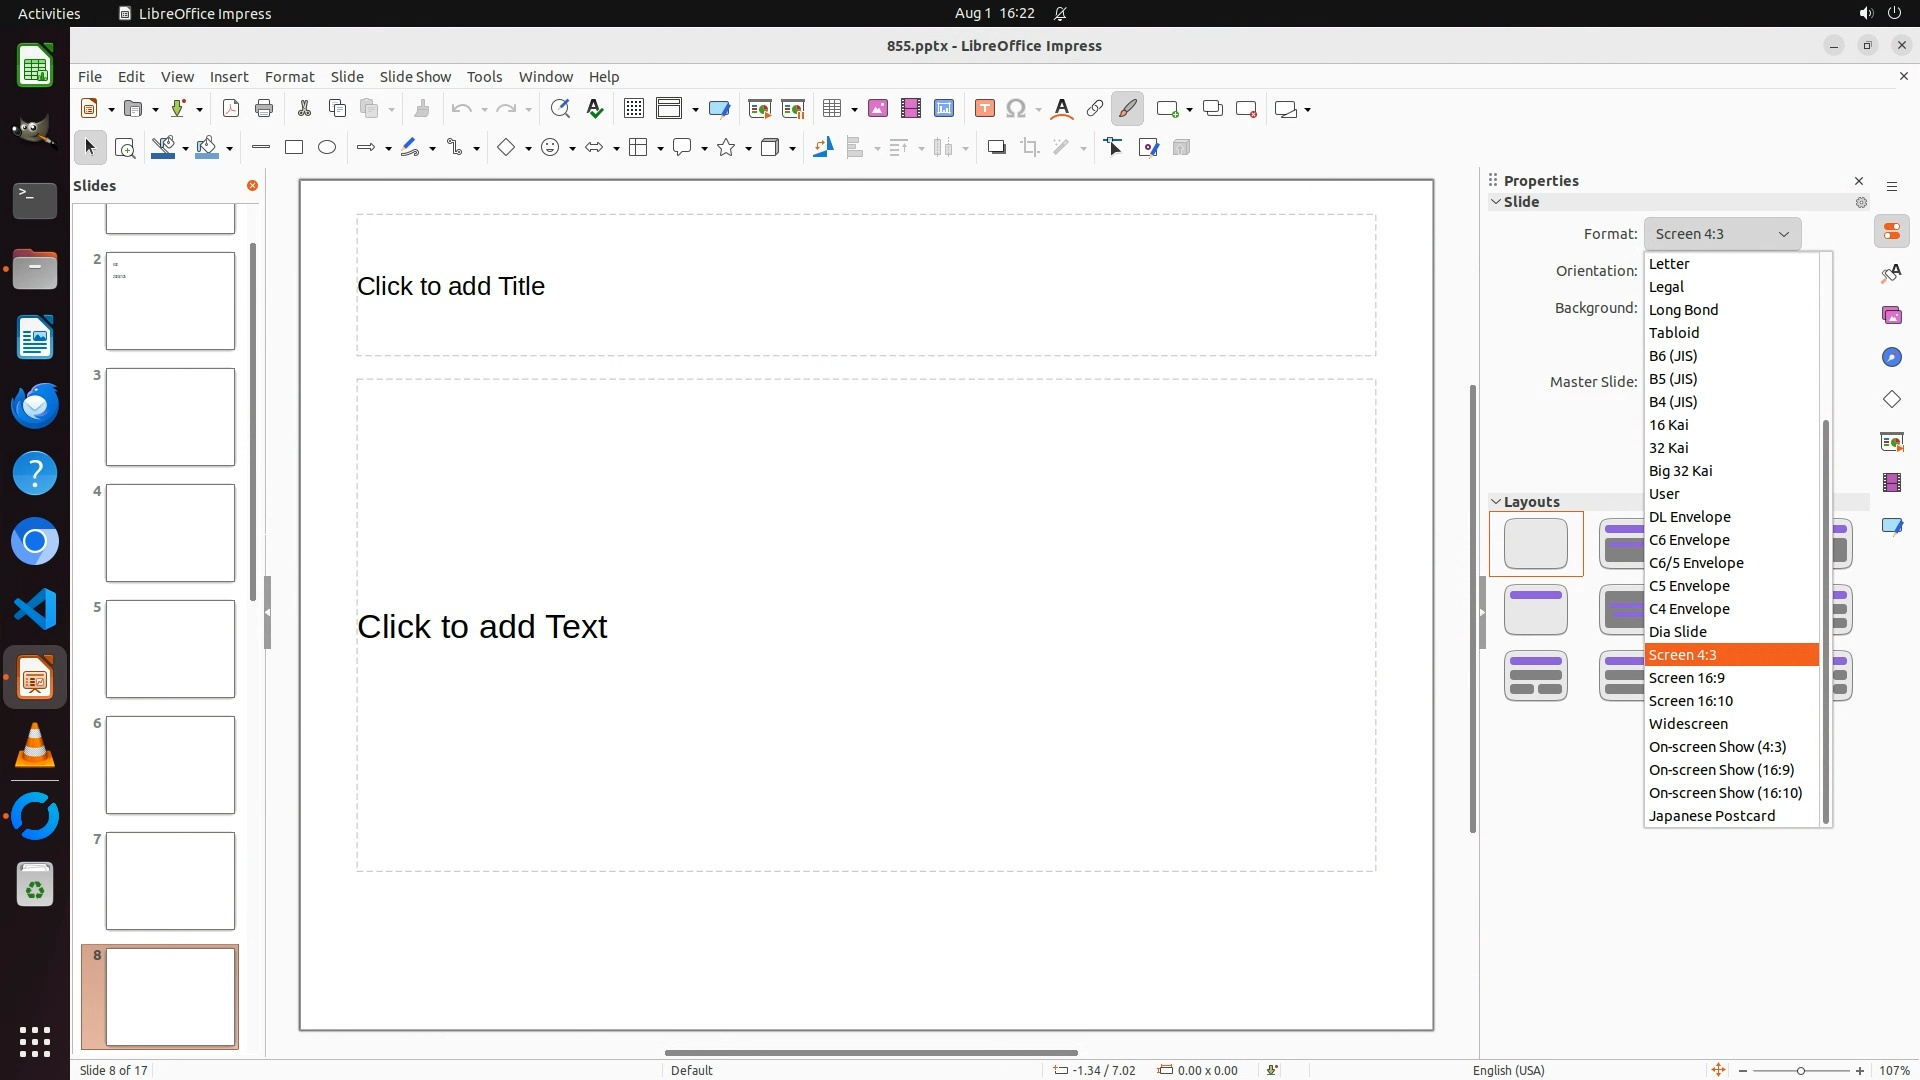This screenshot has width=1920, height=1080.
Task: Collapse the Layouts section
Action: click(x=1497, y=502)
